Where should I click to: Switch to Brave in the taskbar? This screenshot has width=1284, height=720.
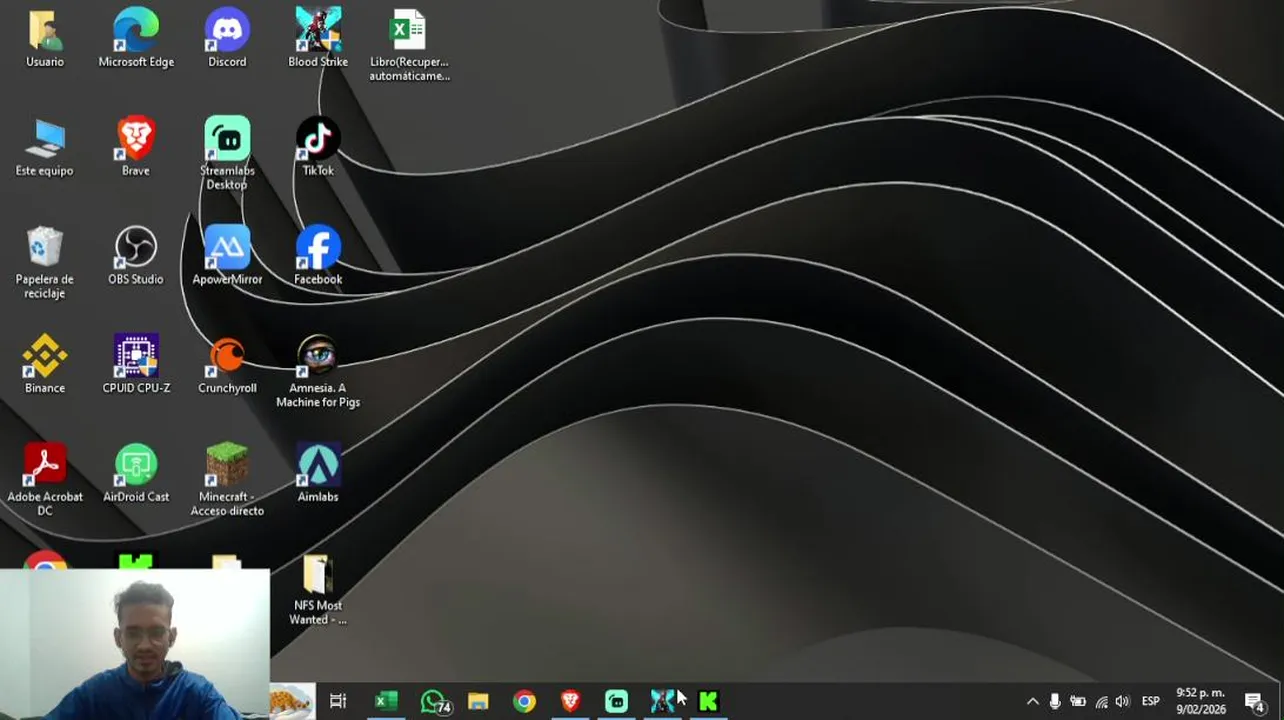(570, 701)
